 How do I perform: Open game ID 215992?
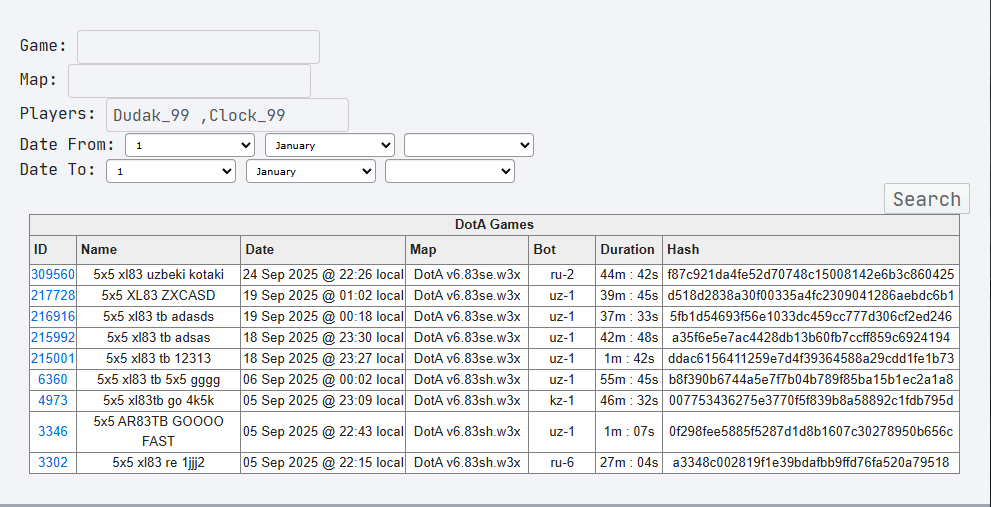click(x=53, y=338)
